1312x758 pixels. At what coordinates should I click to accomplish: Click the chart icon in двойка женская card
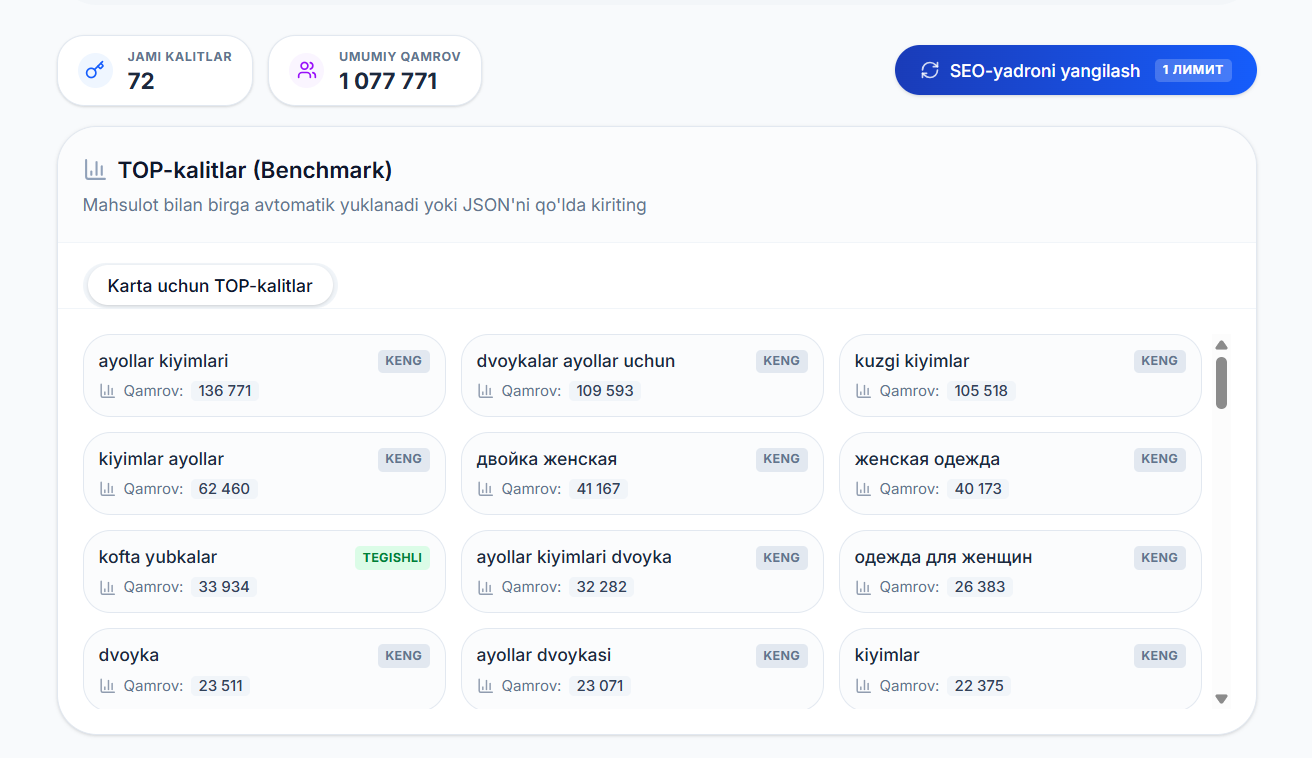click(485, 489)
